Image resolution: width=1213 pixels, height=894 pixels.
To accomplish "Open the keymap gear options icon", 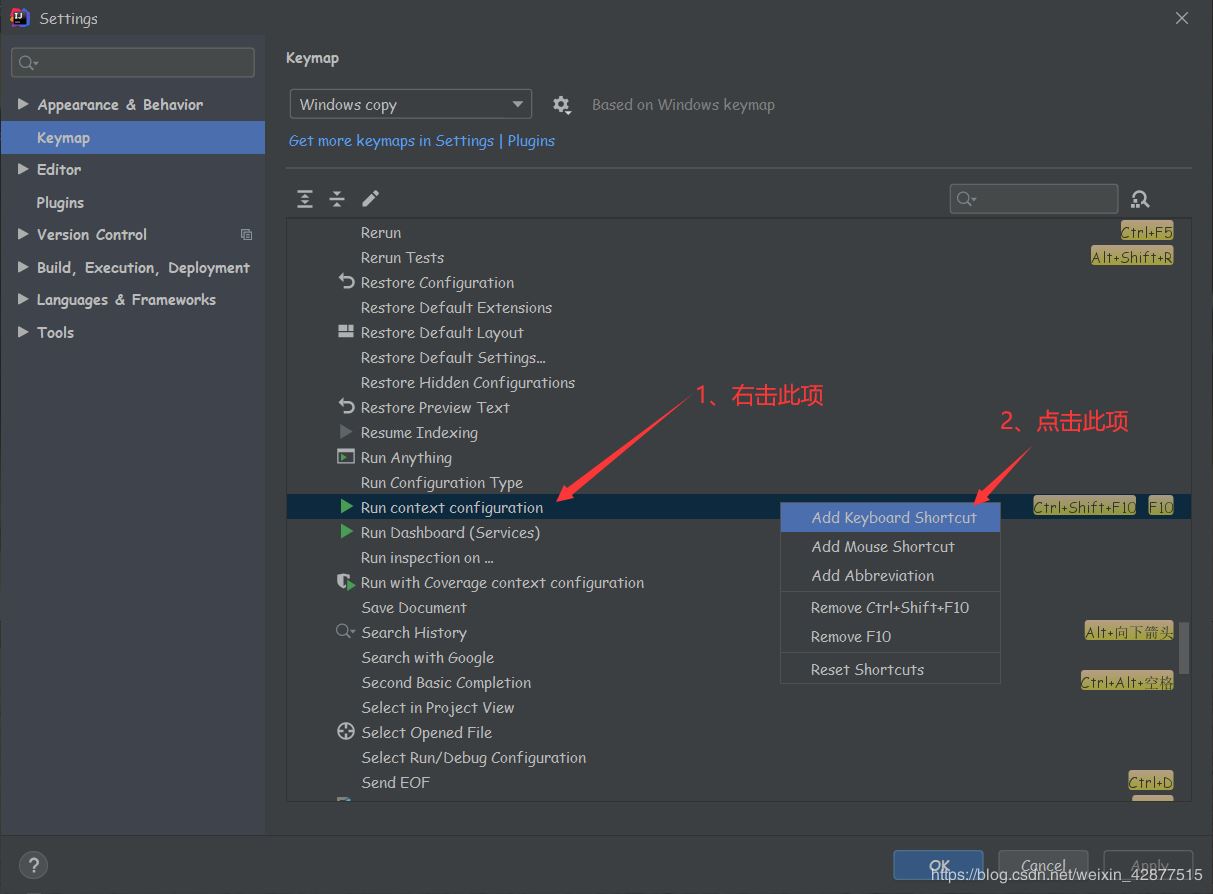I will click(562, 105).
